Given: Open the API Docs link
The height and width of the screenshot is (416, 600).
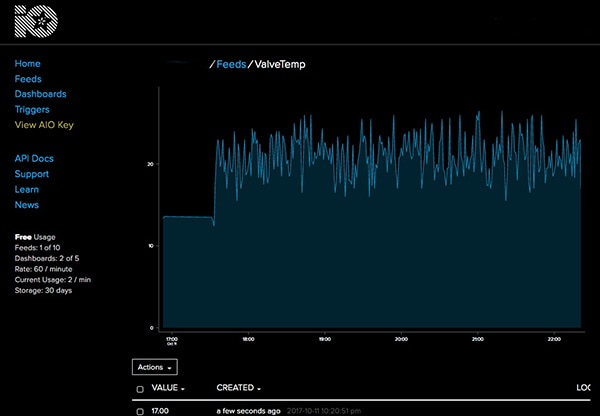Looking at the screenshot, I should [x=36, y=158].
